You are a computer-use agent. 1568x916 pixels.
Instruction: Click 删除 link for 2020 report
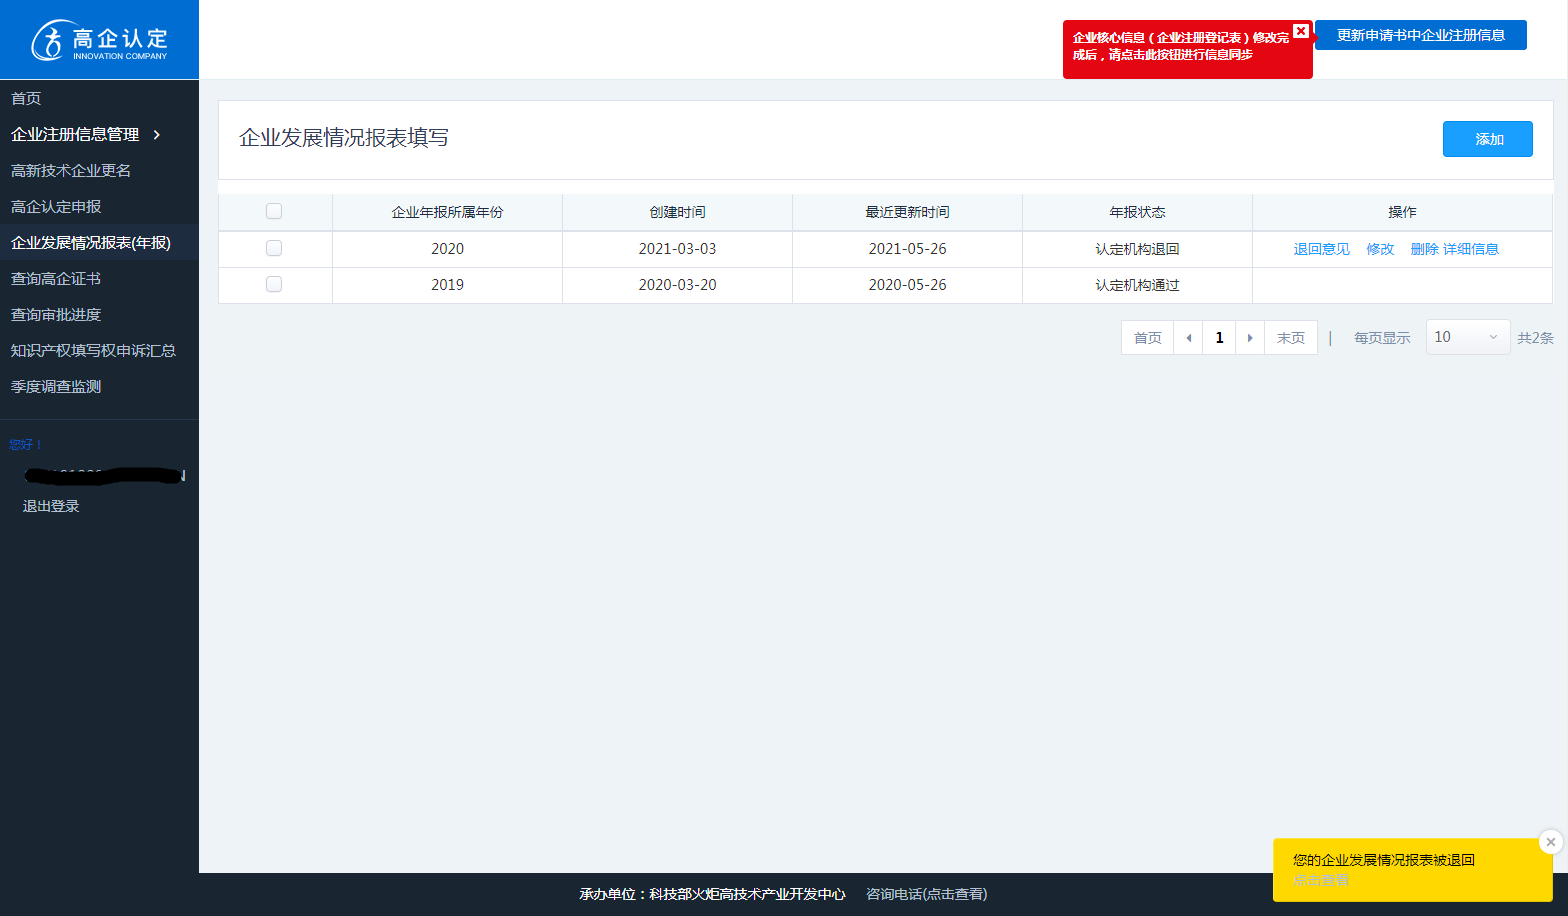1424,249
